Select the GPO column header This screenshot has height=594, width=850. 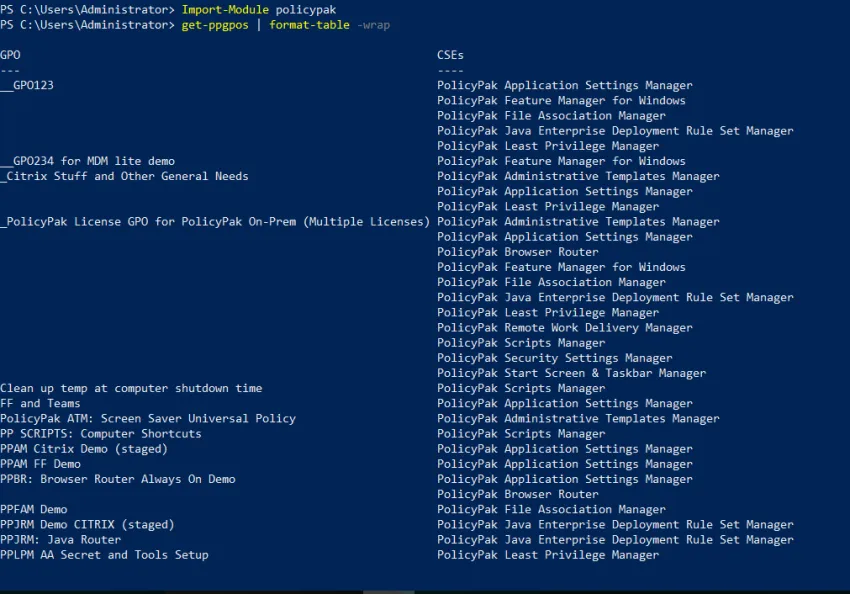(x=10, y=55)
